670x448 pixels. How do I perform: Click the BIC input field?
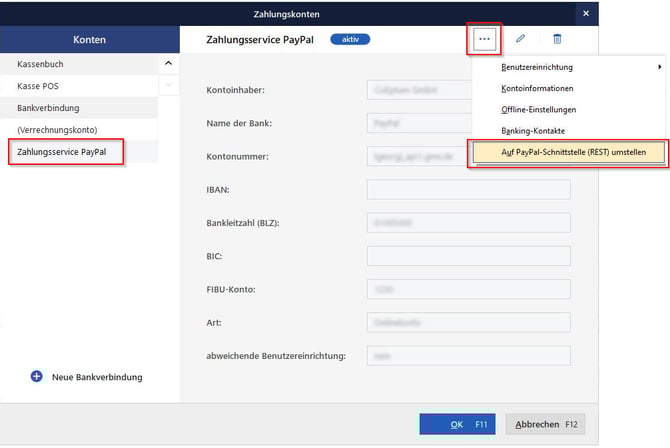pyautogui.click(x=468, y=256)
